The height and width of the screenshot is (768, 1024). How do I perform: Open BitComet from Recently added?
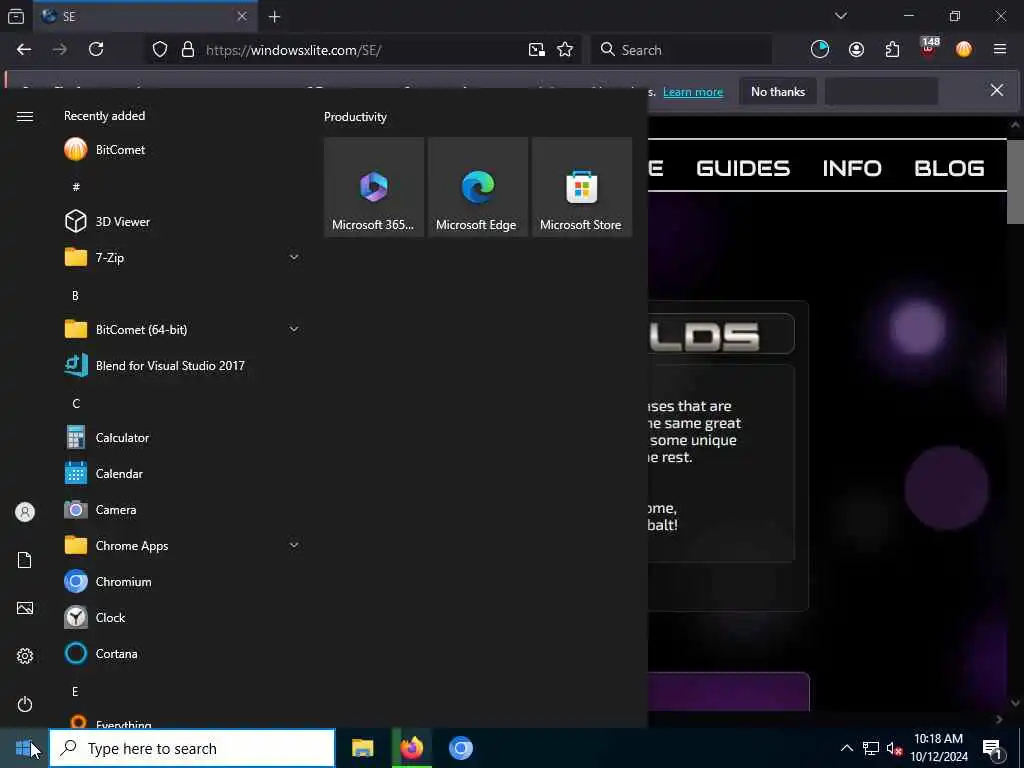click(182, 150)
